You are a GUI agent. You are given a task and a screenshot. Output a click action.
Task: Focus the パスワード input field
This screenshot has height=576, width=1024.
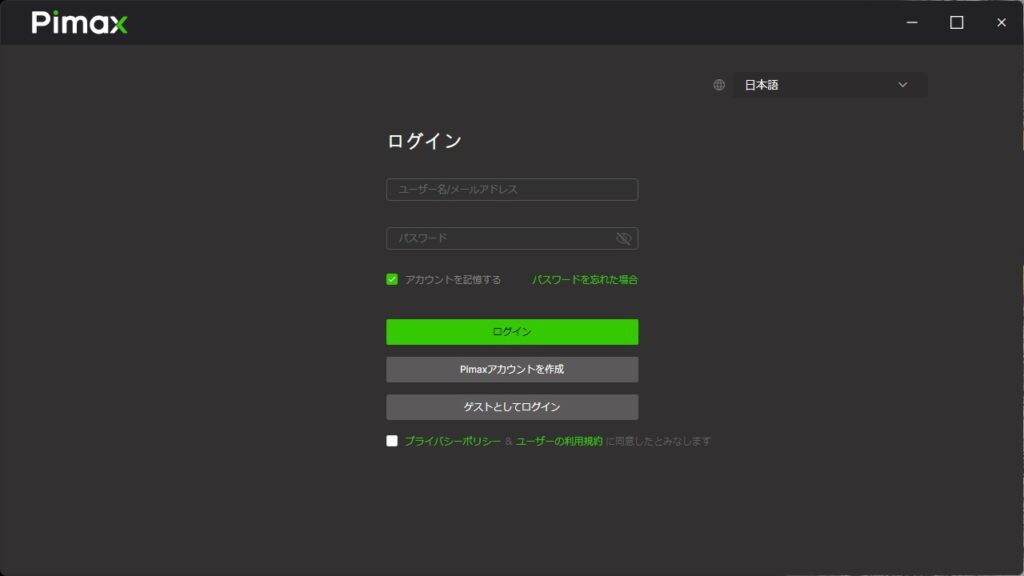[x=512, y=238]
